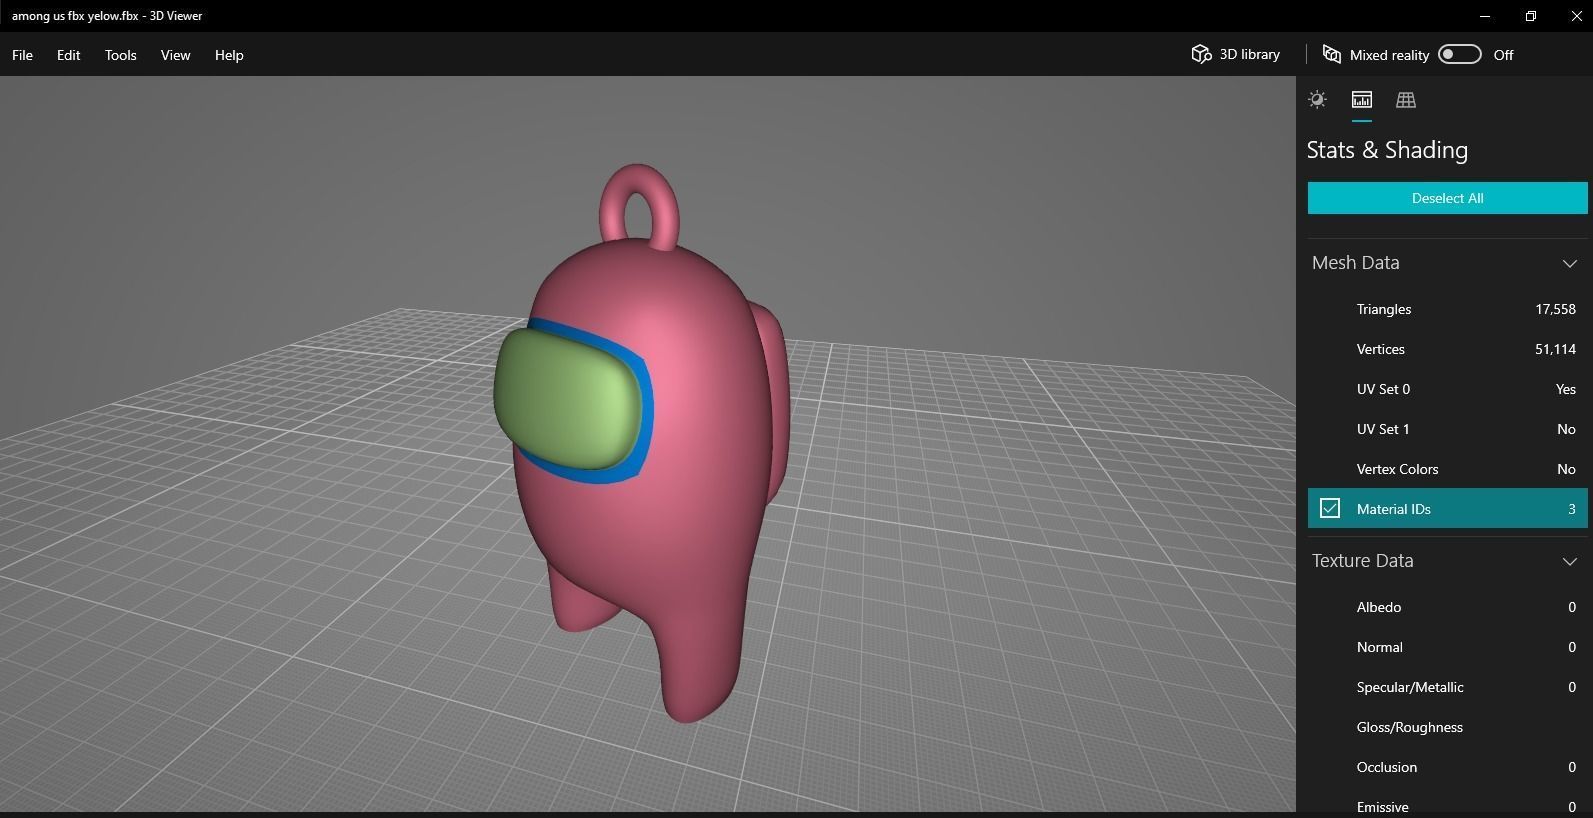
Task: Collapse the Texture Data section
Action: coord(1569,561)
